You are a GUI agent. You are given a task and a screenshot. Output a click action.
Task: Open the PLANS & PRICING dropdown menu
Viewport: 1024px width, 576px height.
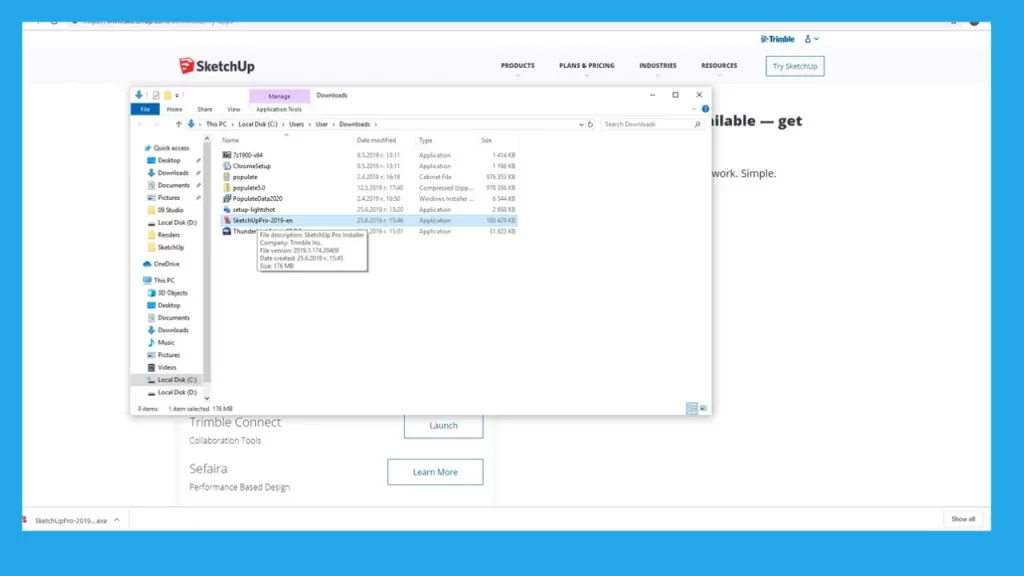[586, 66]
